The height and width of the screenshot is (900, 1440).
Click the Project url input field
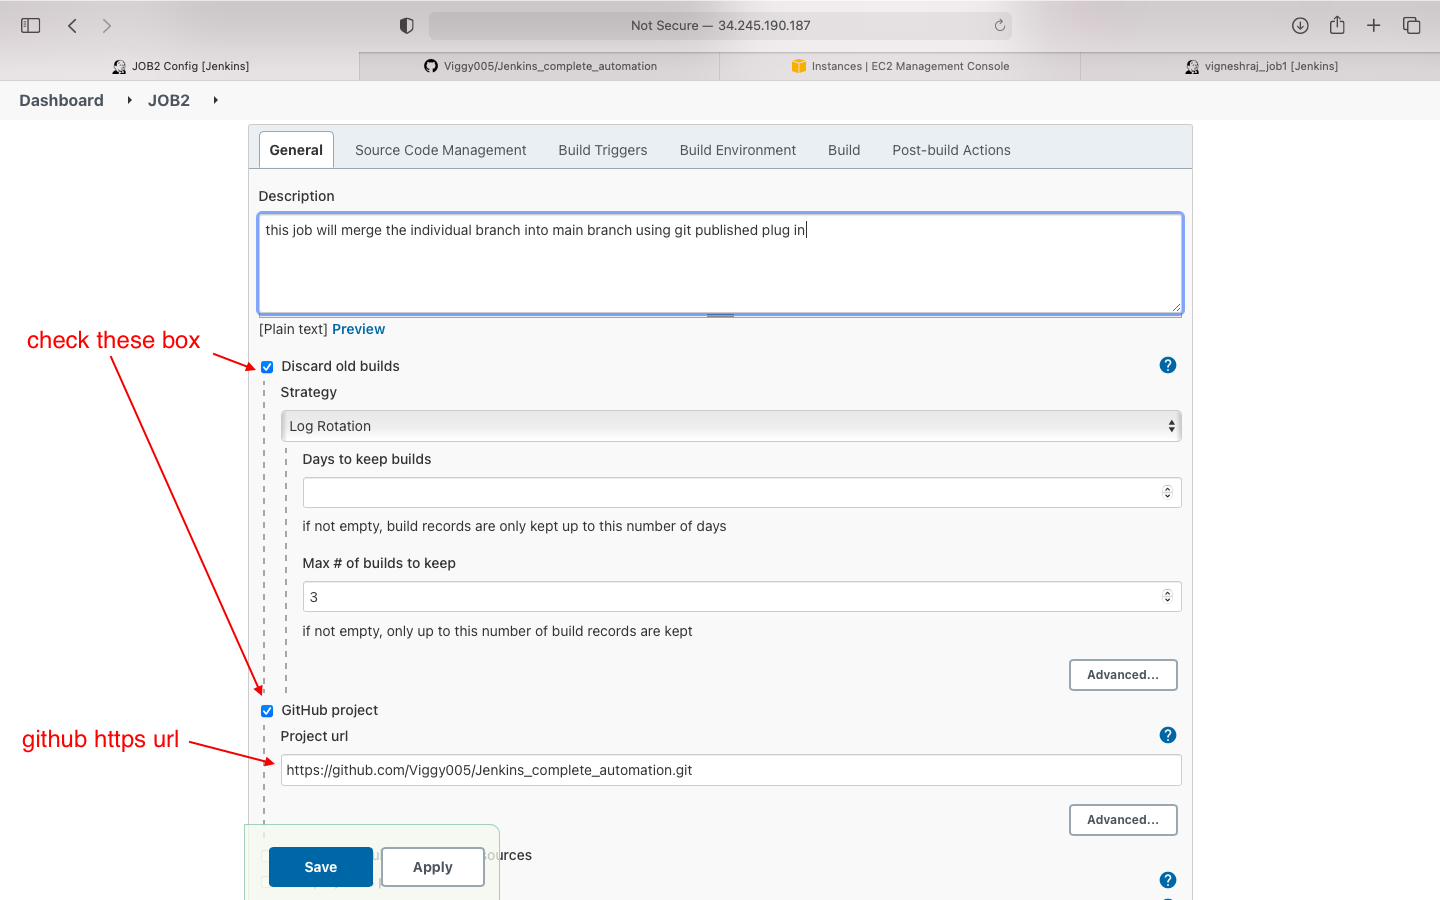click(731, 770)
